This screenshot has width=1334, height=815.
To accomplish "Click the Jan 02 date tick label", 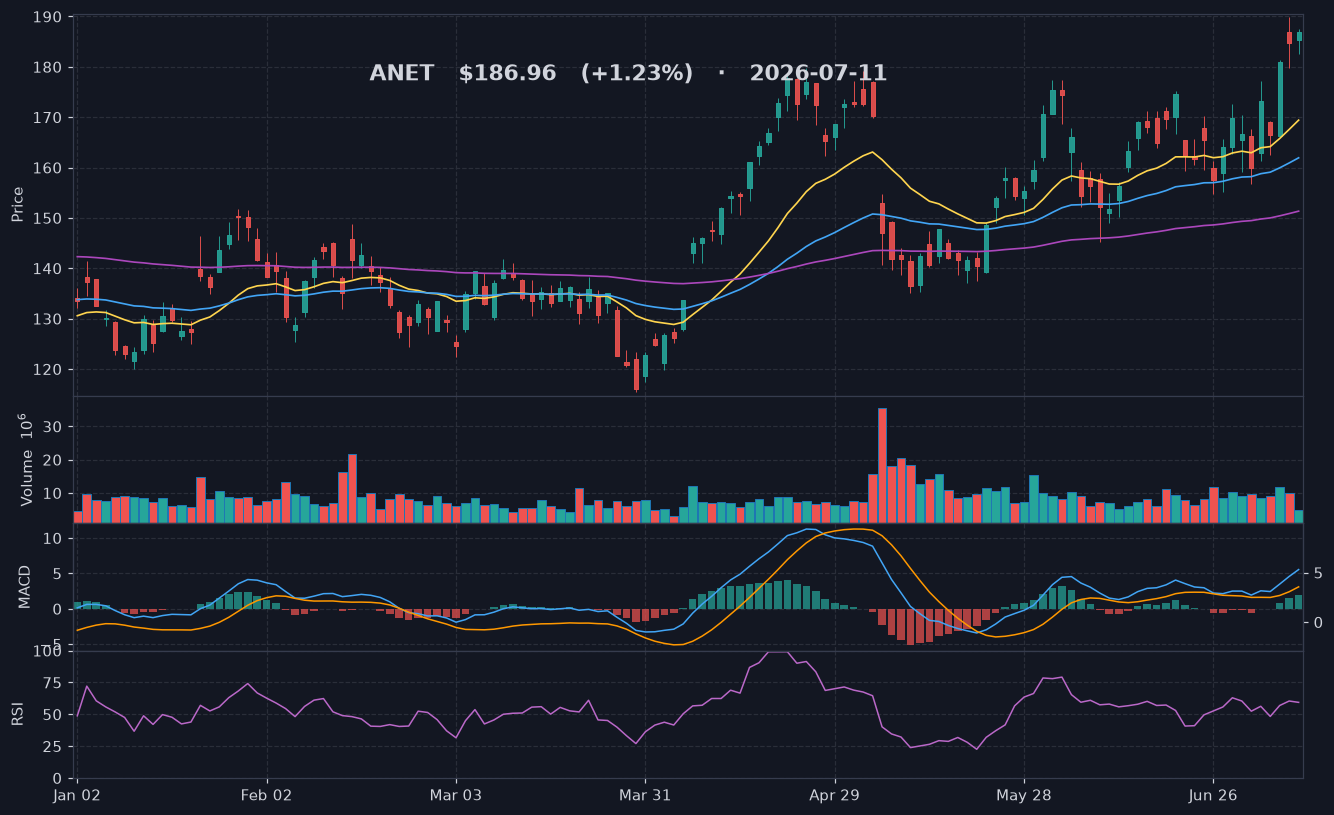I will [76, 796].
